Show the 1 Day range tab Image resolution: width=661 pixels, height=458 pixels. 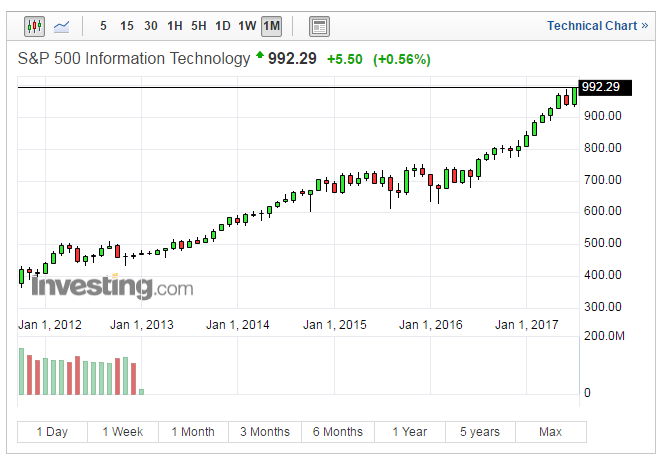pos(52,432)
